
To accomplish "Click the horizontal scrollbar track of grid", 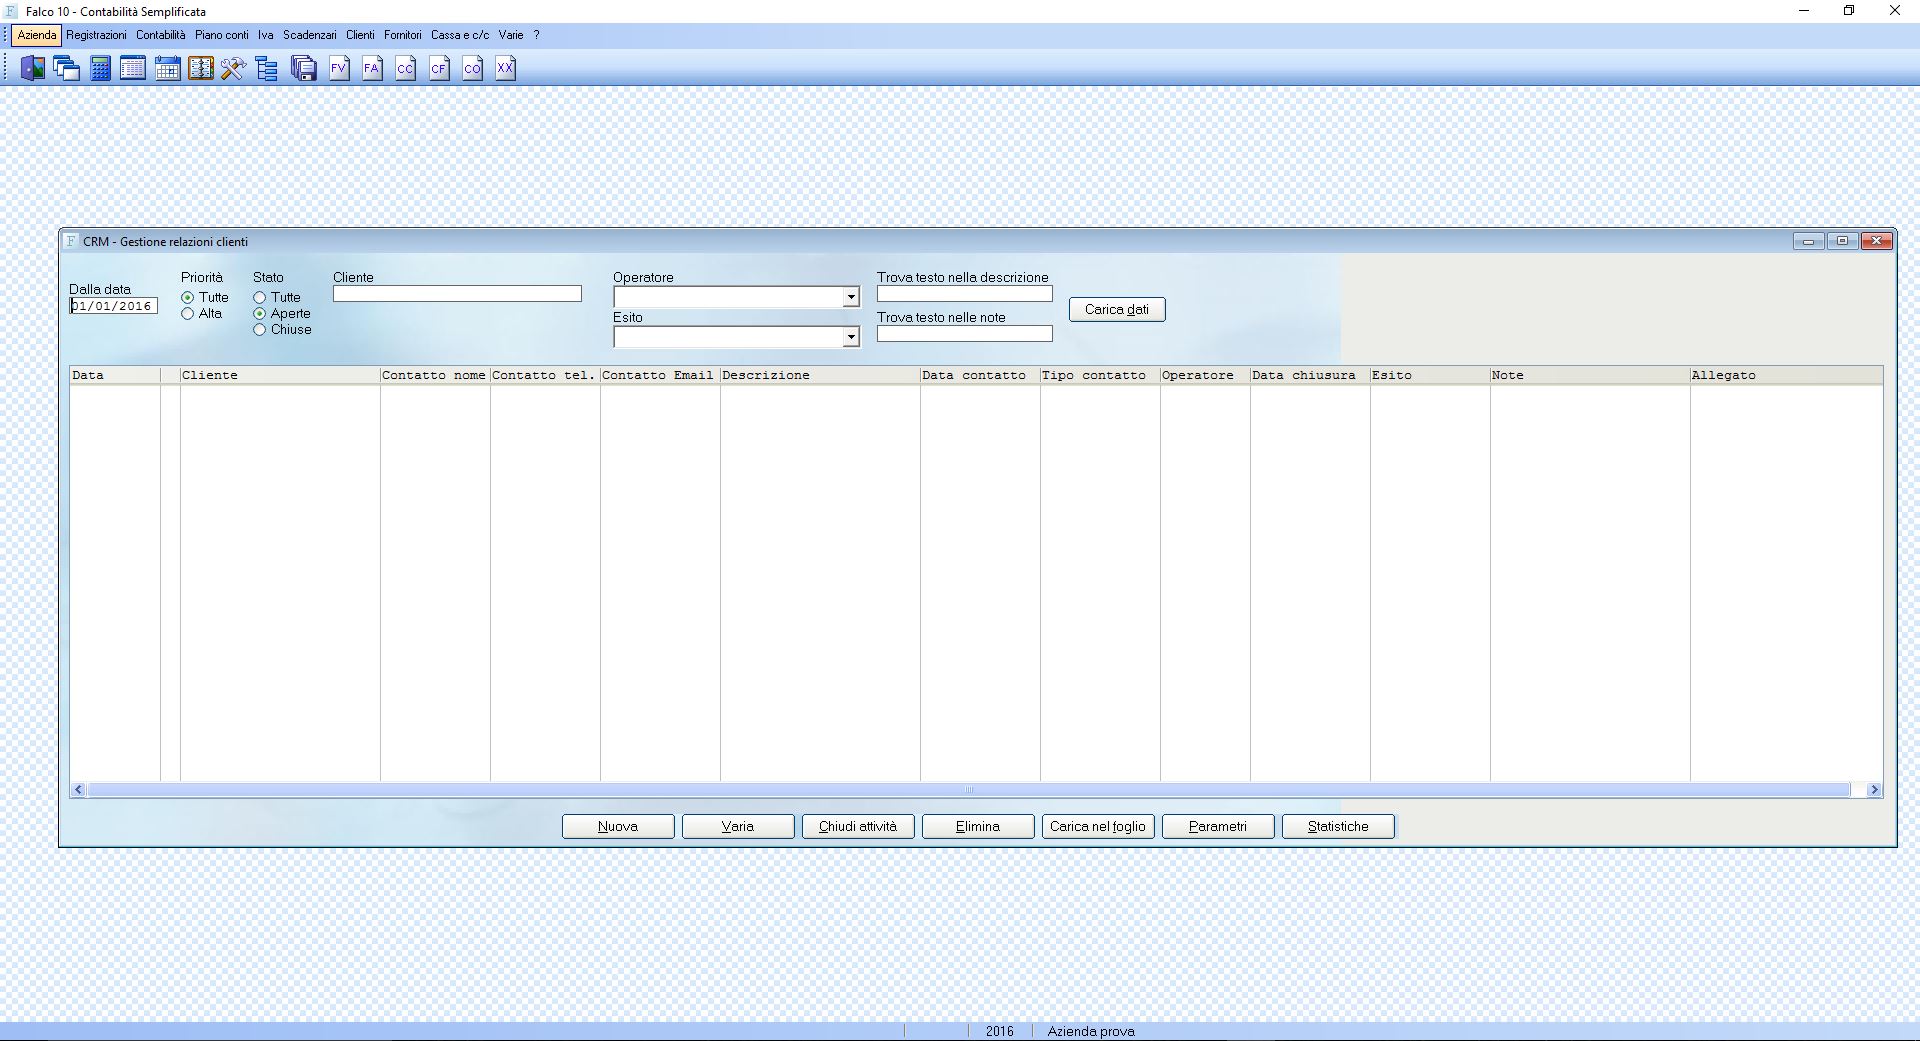I will pyautogui.click(x=969, y=790).
